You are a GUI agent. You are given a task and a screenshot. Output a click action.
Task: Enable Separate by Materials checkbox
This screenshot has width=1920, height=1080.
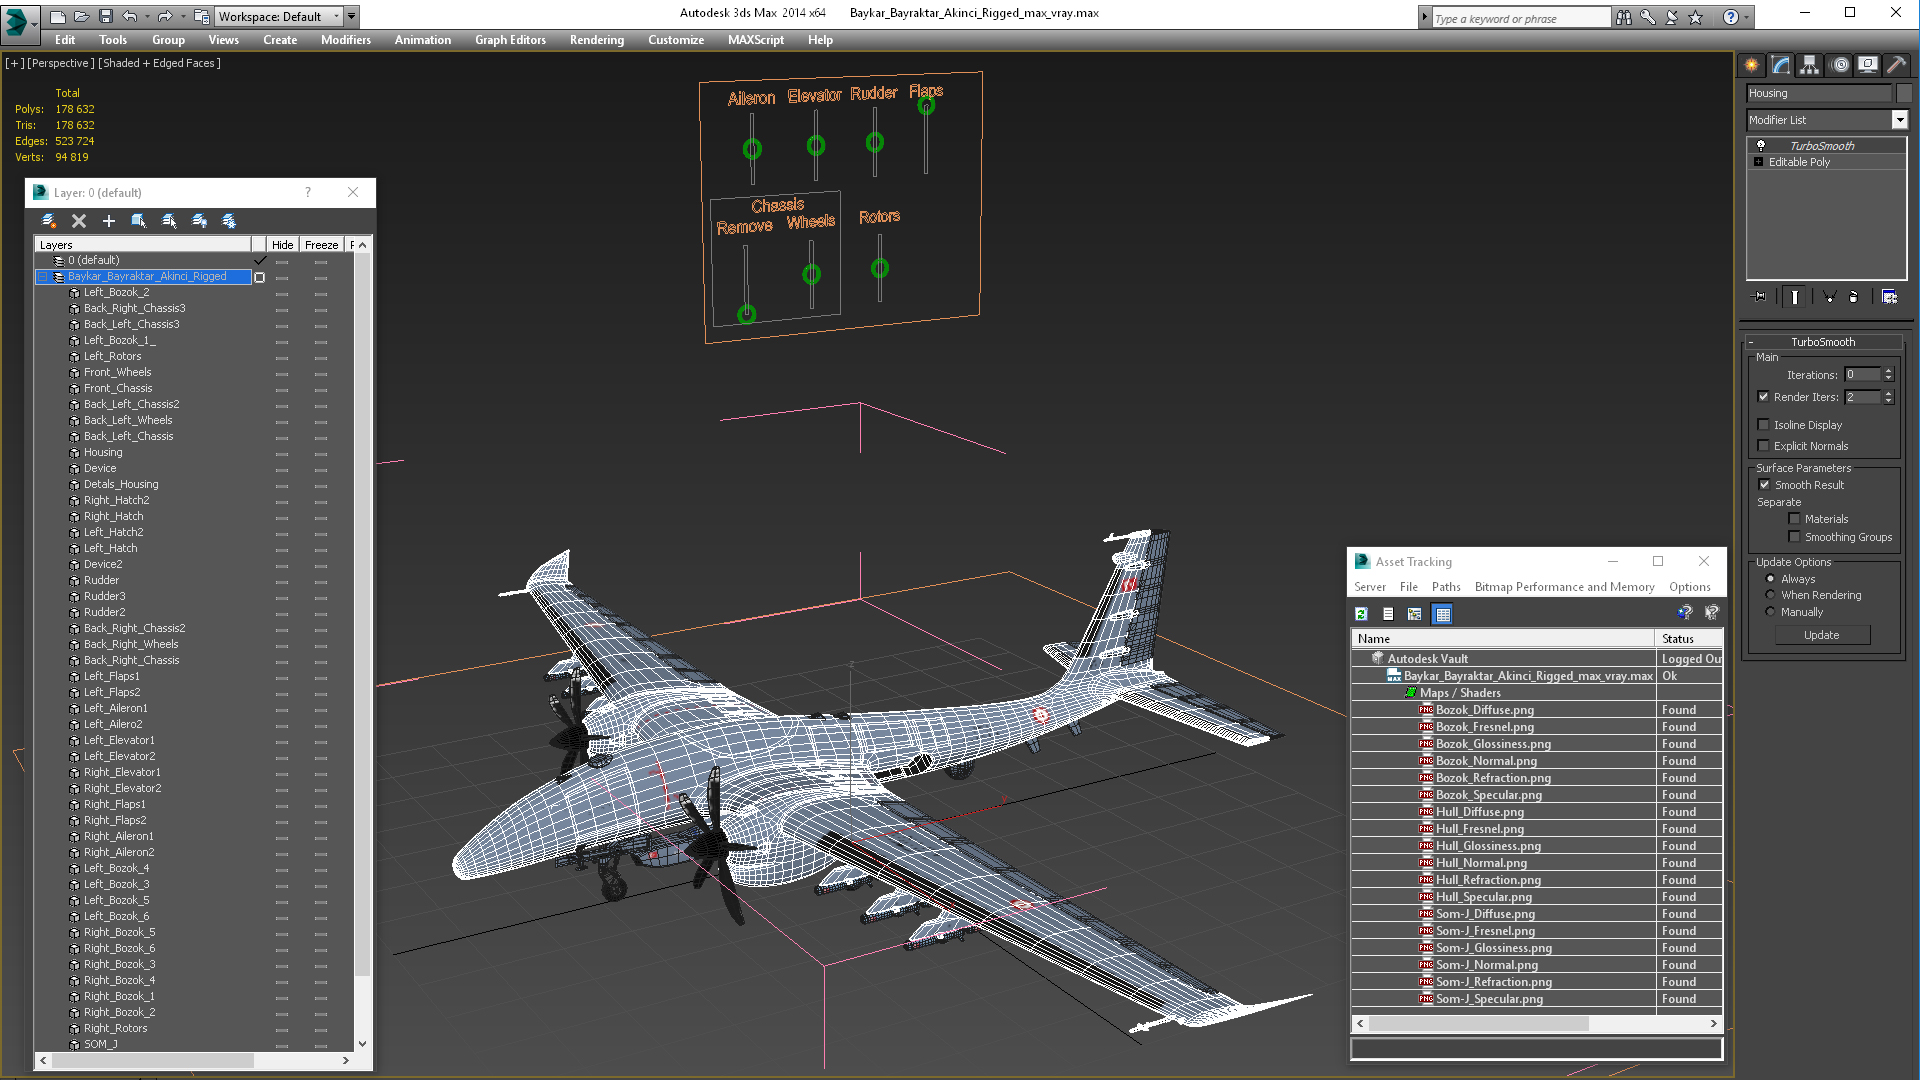click(x=1794, y=519)
